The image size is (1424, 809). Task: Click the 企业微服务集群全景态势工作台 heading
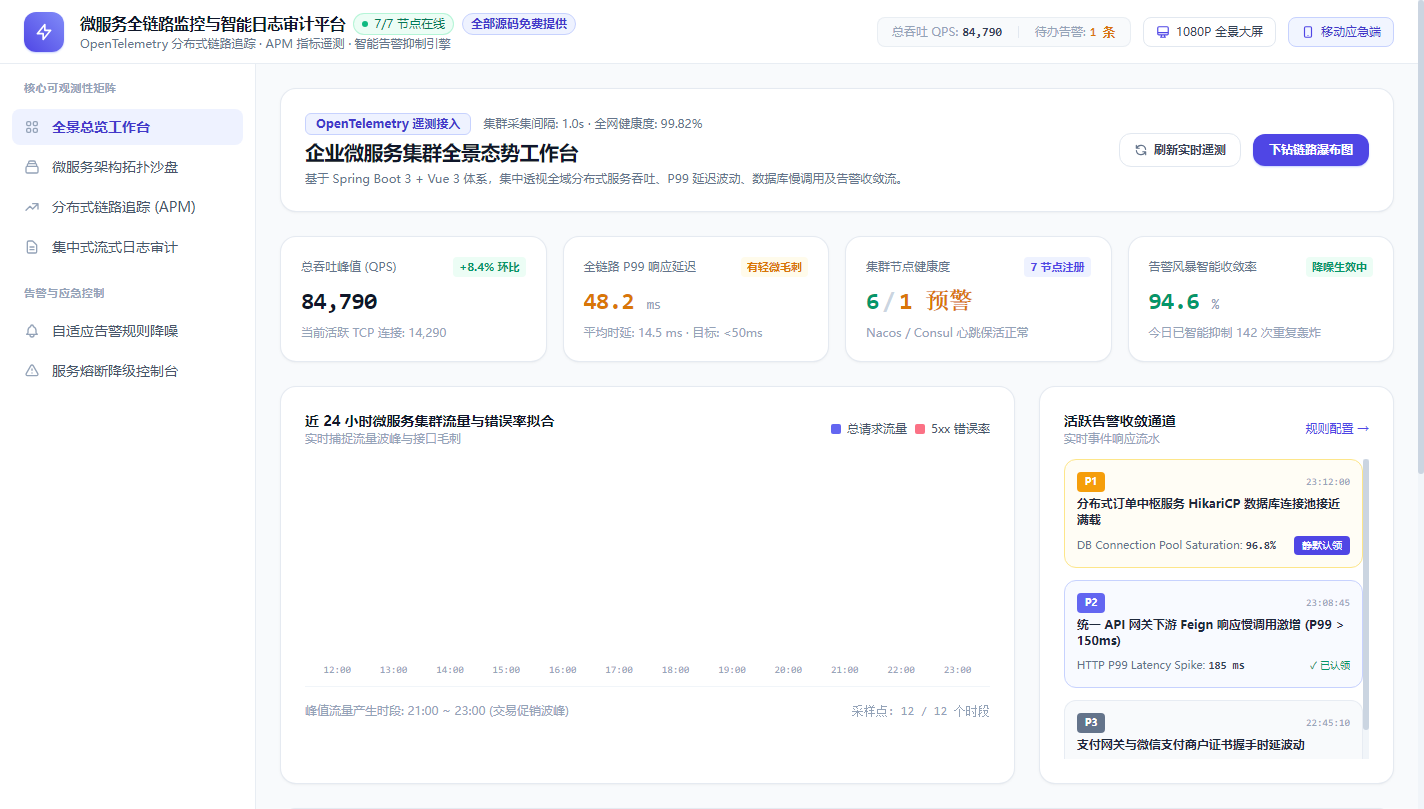441,153
